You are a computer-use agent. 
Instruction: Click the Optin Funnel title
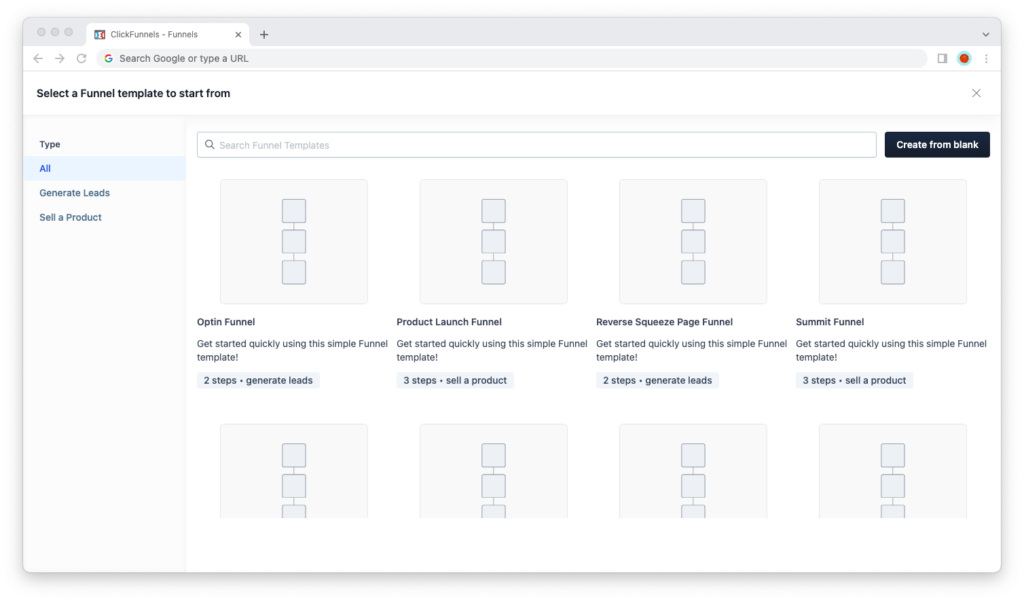pyautogui.click(x=226, y=322)
